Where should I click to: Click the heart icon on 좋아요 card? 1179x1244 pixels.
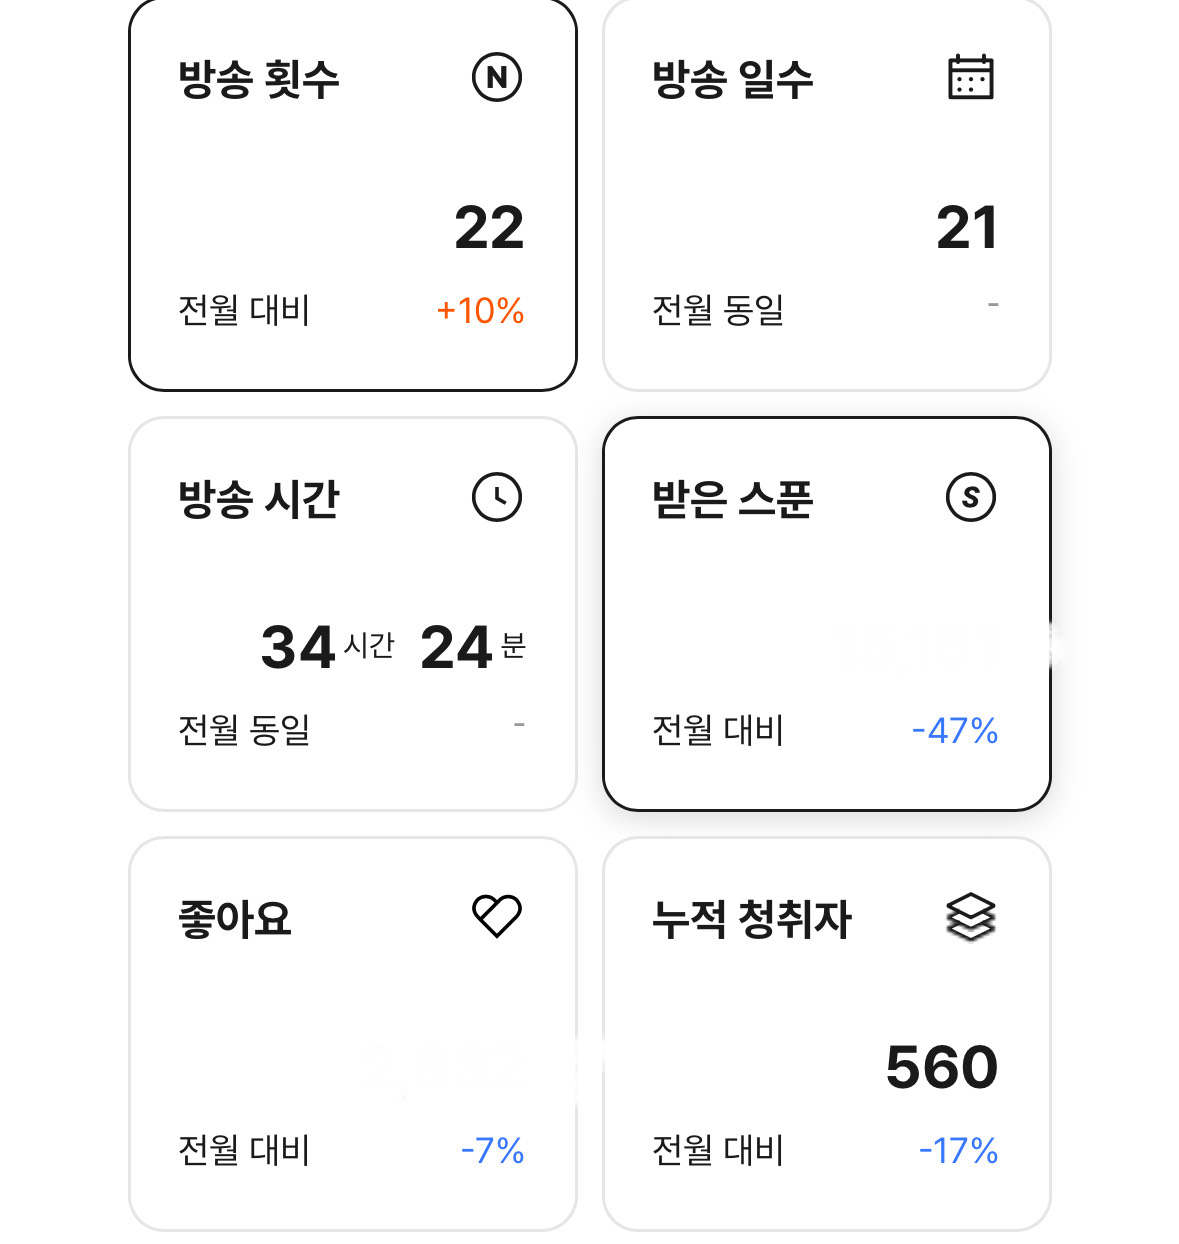point(497,916)
